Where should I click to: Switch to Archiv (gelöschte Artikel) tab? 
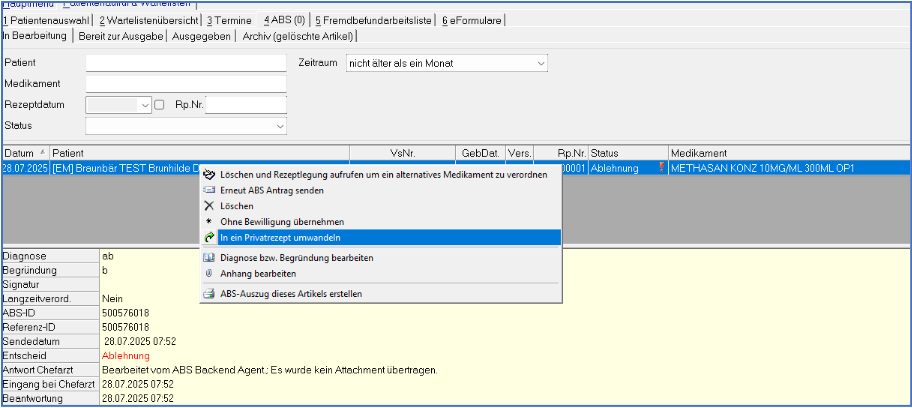(x=302, y=36)
